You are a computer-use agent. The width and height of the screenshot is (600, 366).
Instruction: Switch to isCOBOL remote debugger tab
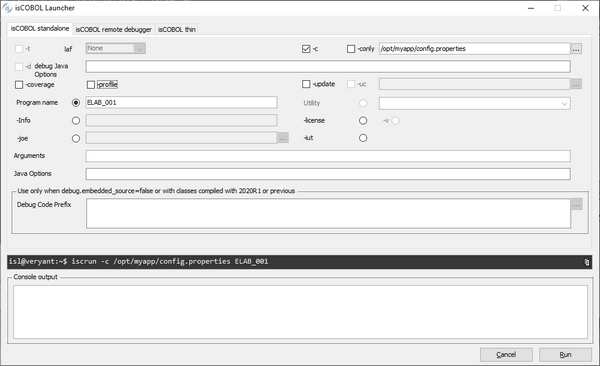click(113, 29)
